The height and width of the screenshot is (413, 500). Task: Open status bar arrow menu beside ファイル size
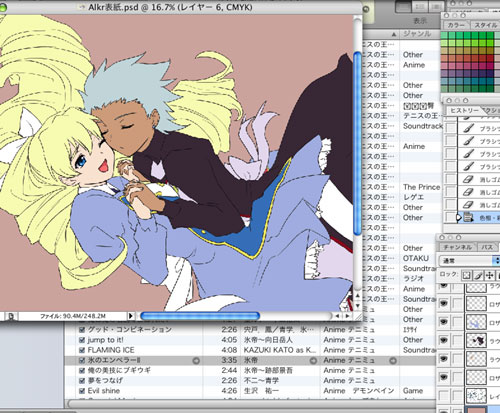pos(131,316)
